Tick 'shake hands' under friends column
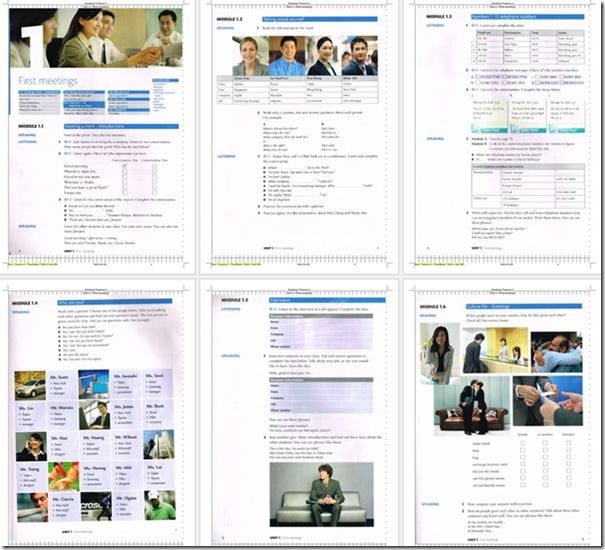The height and width of the screenshot is (550, 605). coord(523,443)
